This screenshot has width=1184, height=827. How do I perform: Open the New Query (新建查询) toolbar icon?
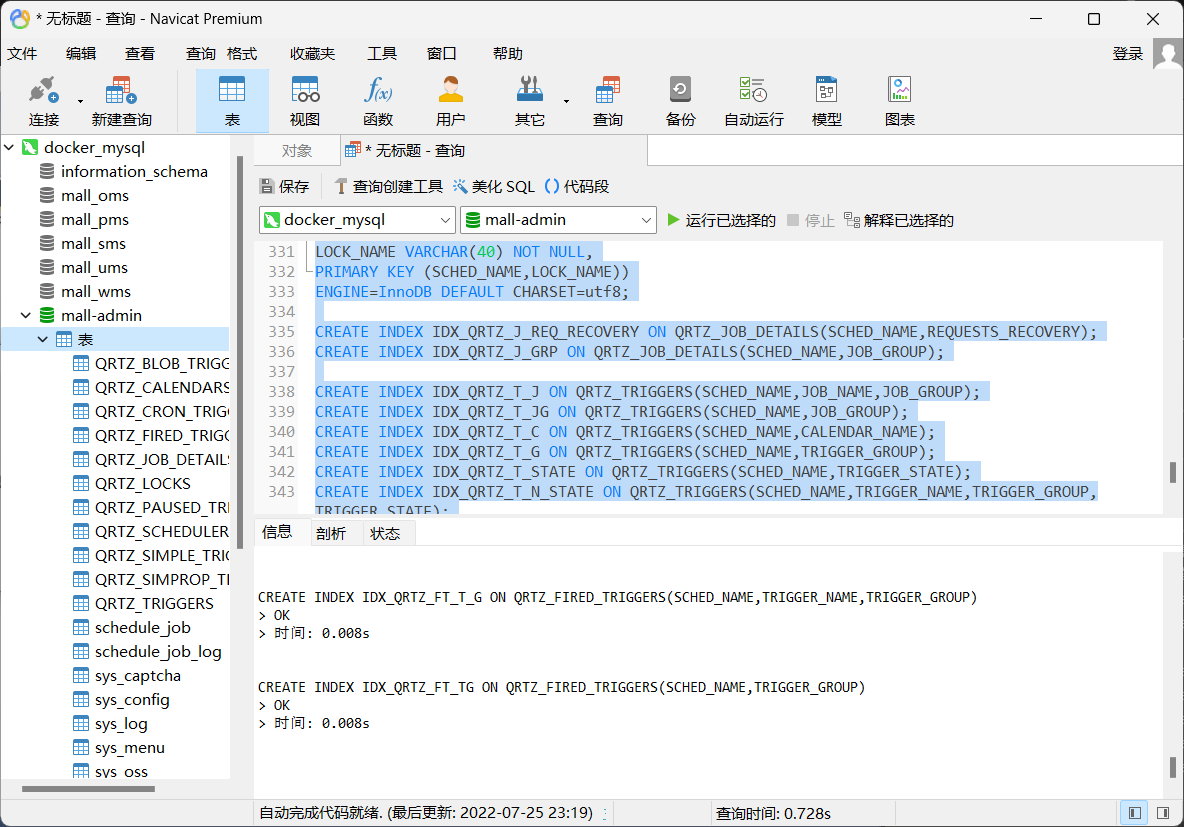121,92
